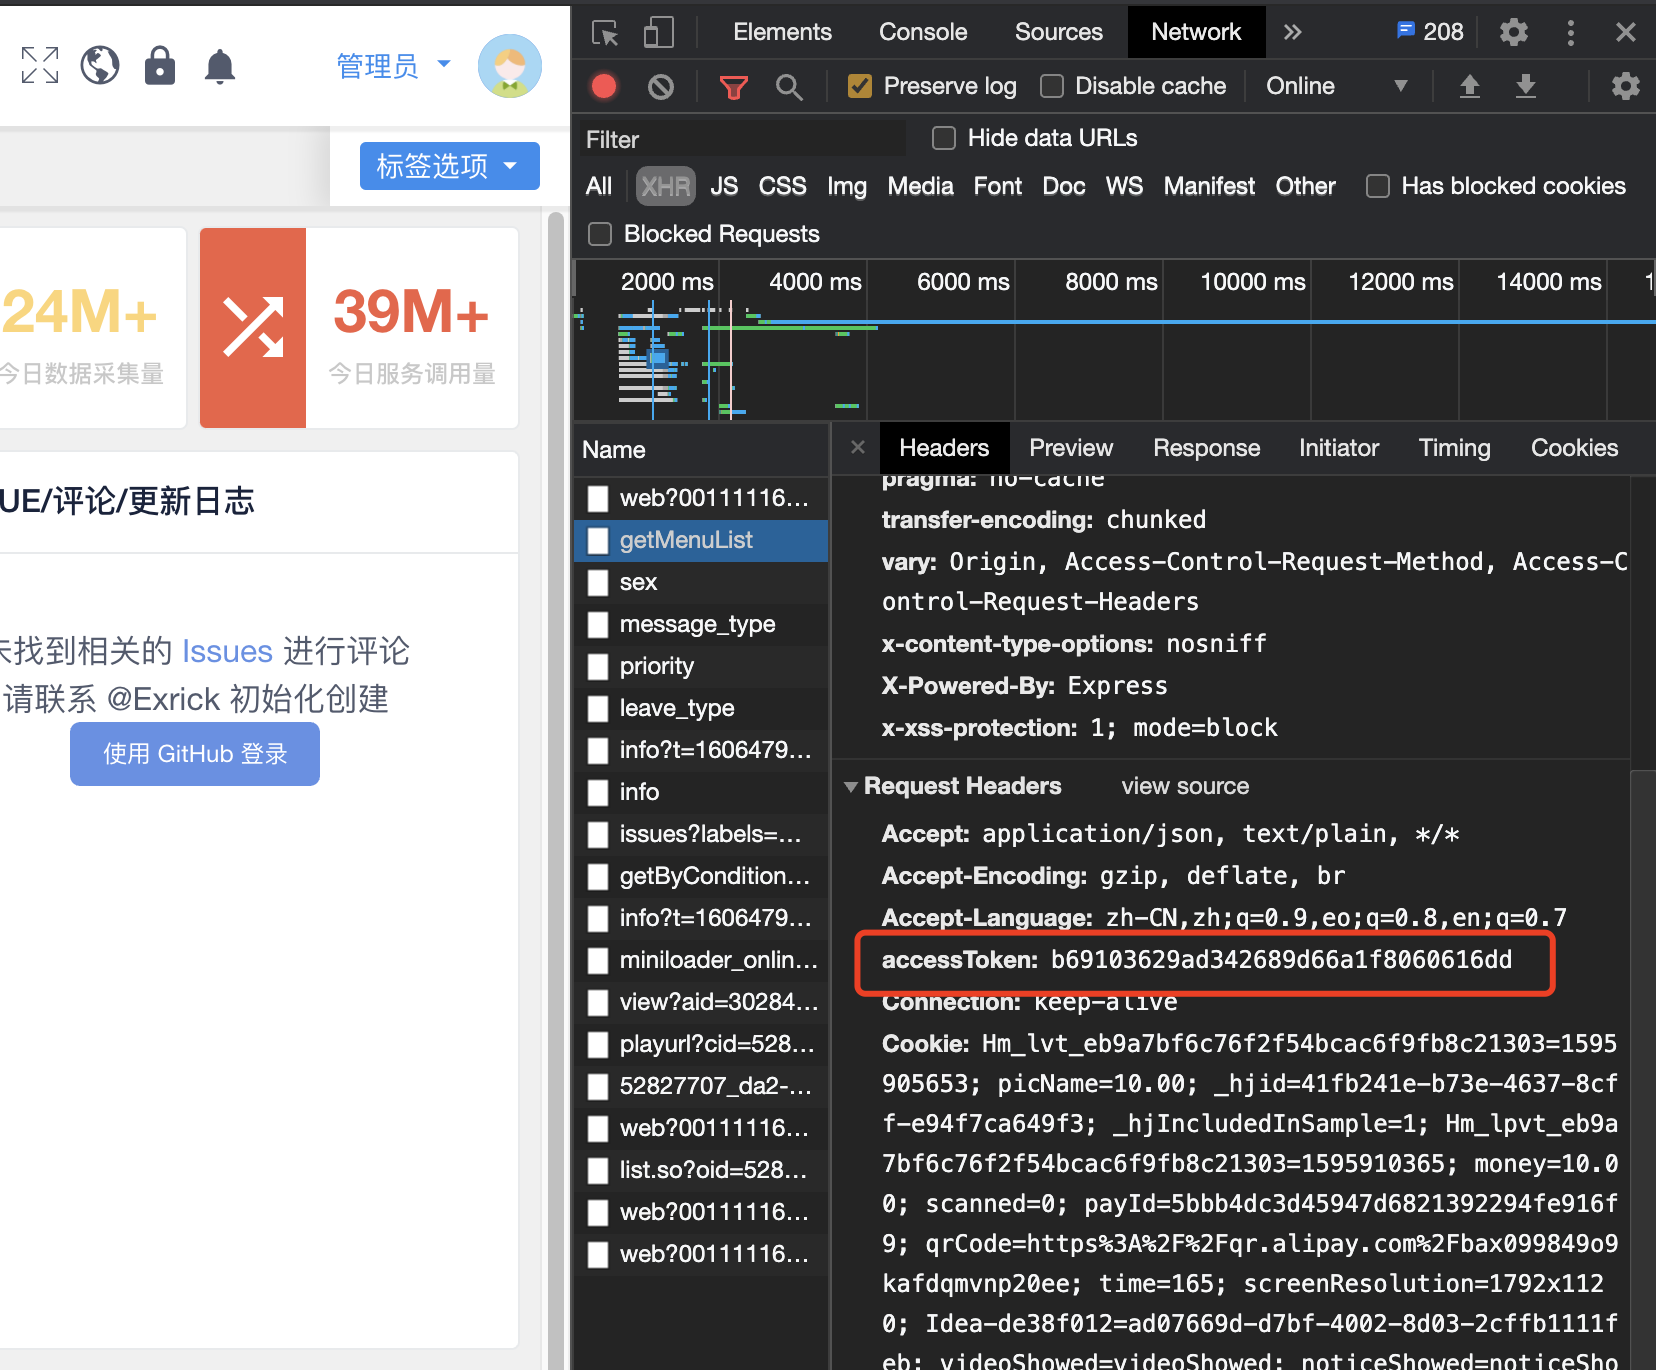Open network search magnifier
The image size is (1656, 1370).
click(789, 88)
